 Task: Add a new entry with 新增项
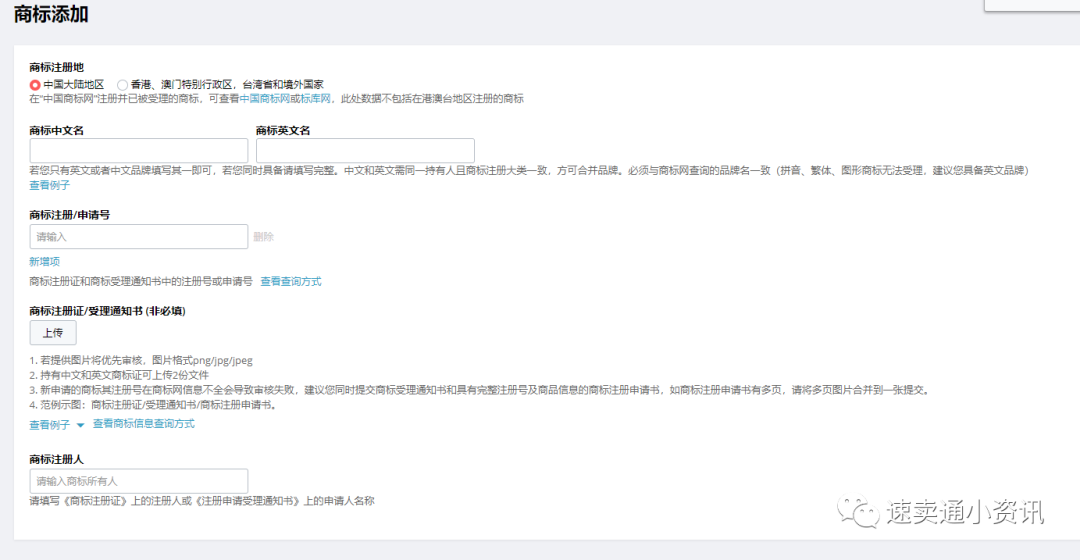[x=44, y=261]
